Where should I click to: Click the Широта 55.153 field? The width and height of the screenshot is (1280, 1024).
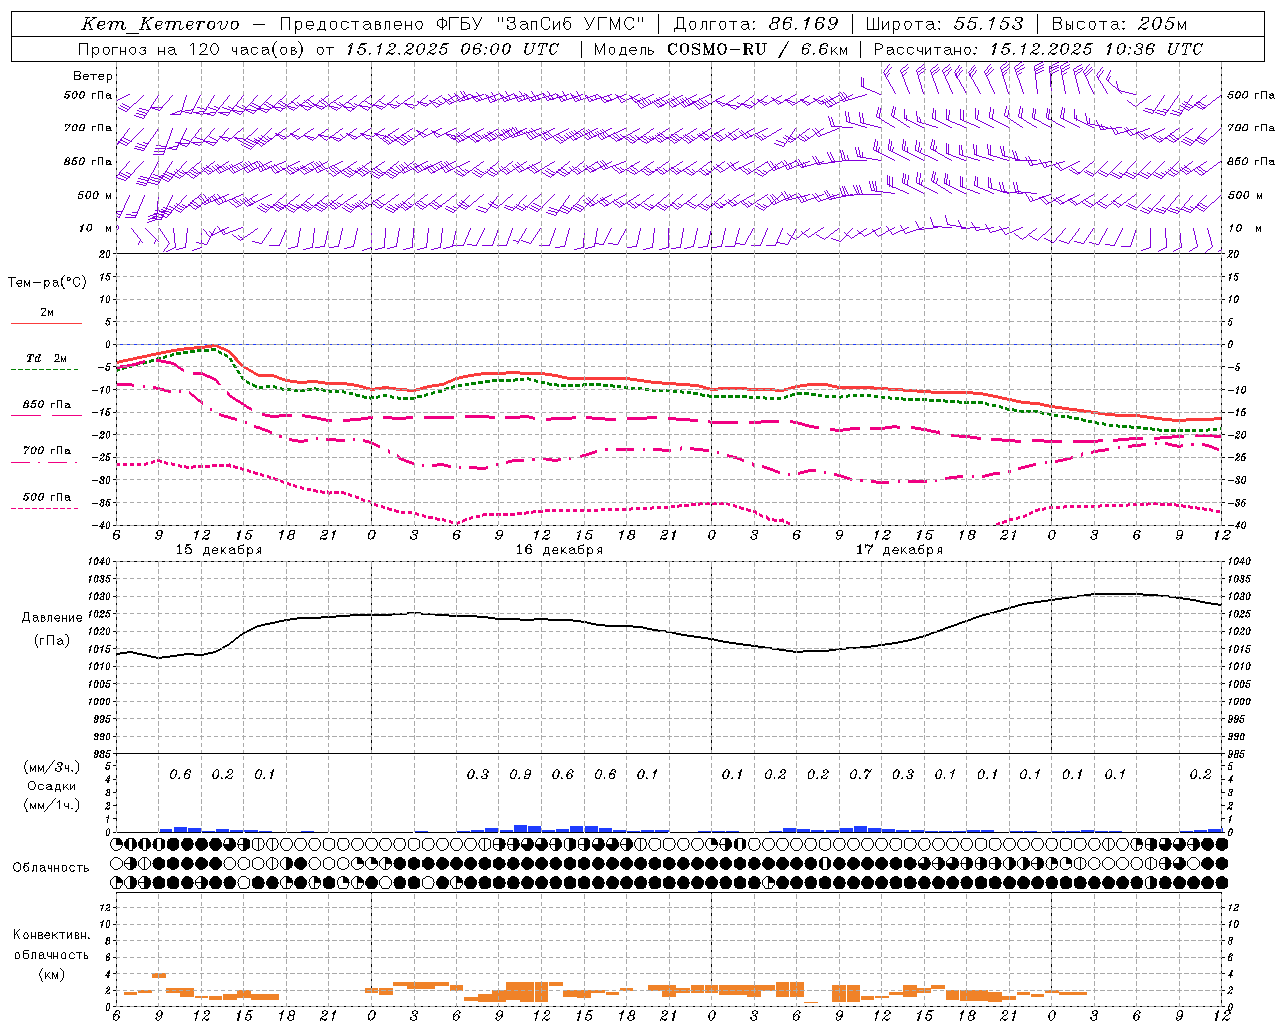pos(944,24)
